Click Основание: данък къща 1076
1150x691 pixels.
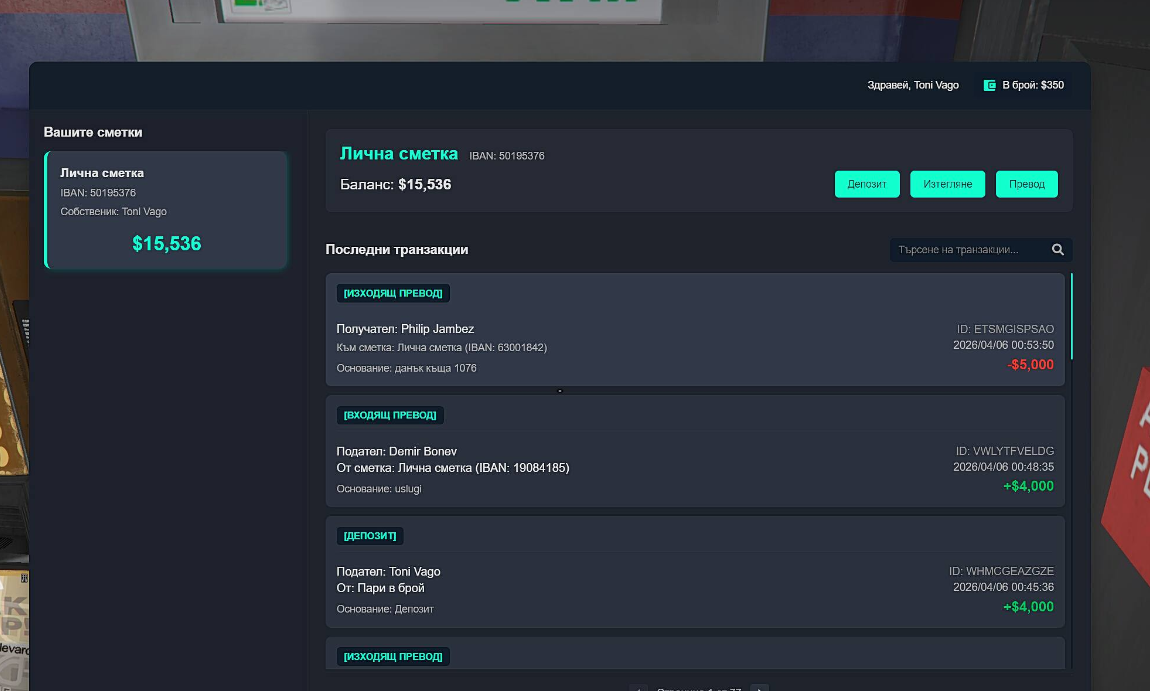pyautogui.click(x=406, y=368)
